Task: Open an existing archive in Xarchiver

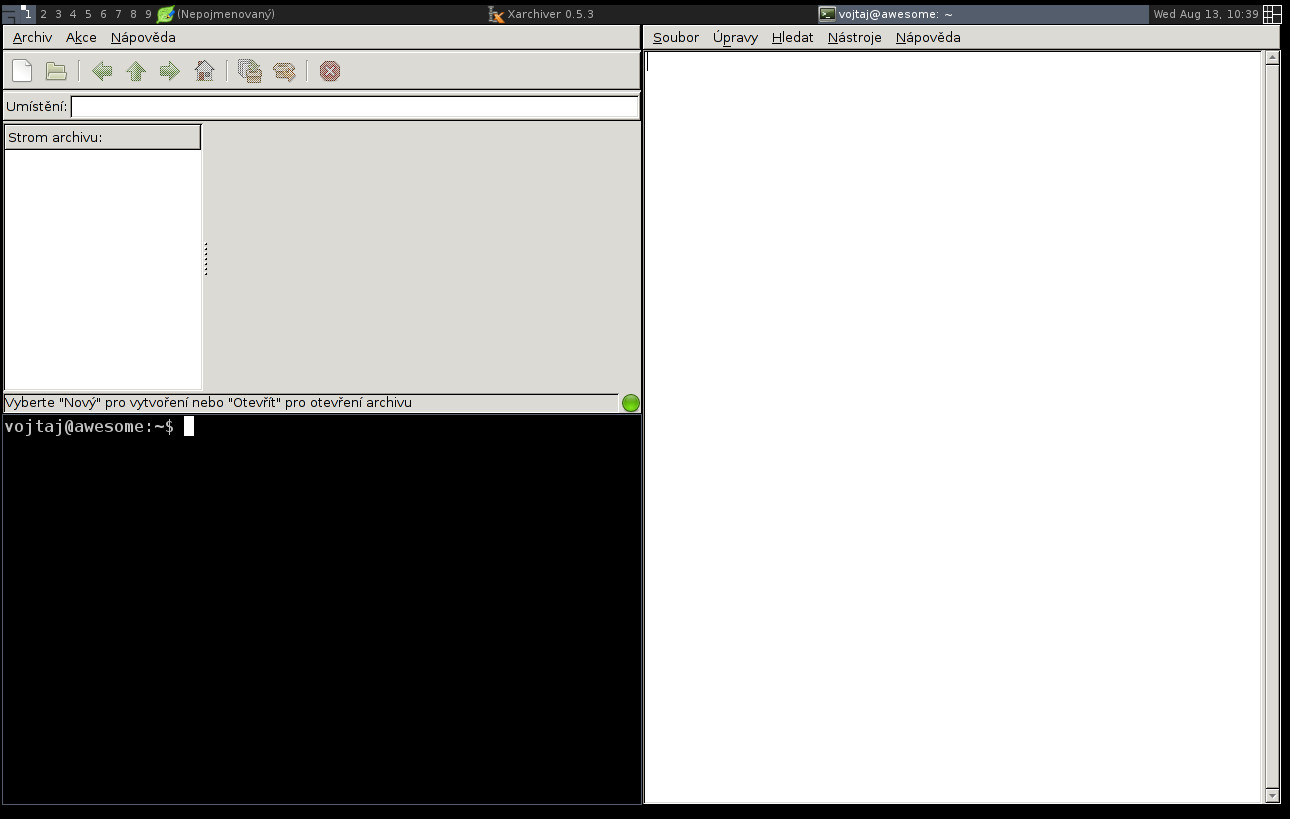Action: (x=56, y=71)
